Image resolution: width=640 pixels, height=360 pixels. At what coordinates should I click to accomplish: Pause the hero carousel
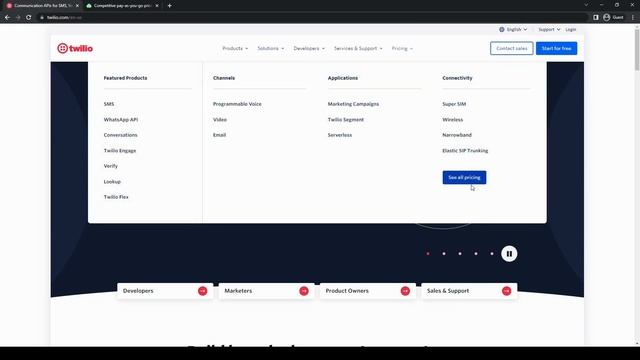click(509, 254)
